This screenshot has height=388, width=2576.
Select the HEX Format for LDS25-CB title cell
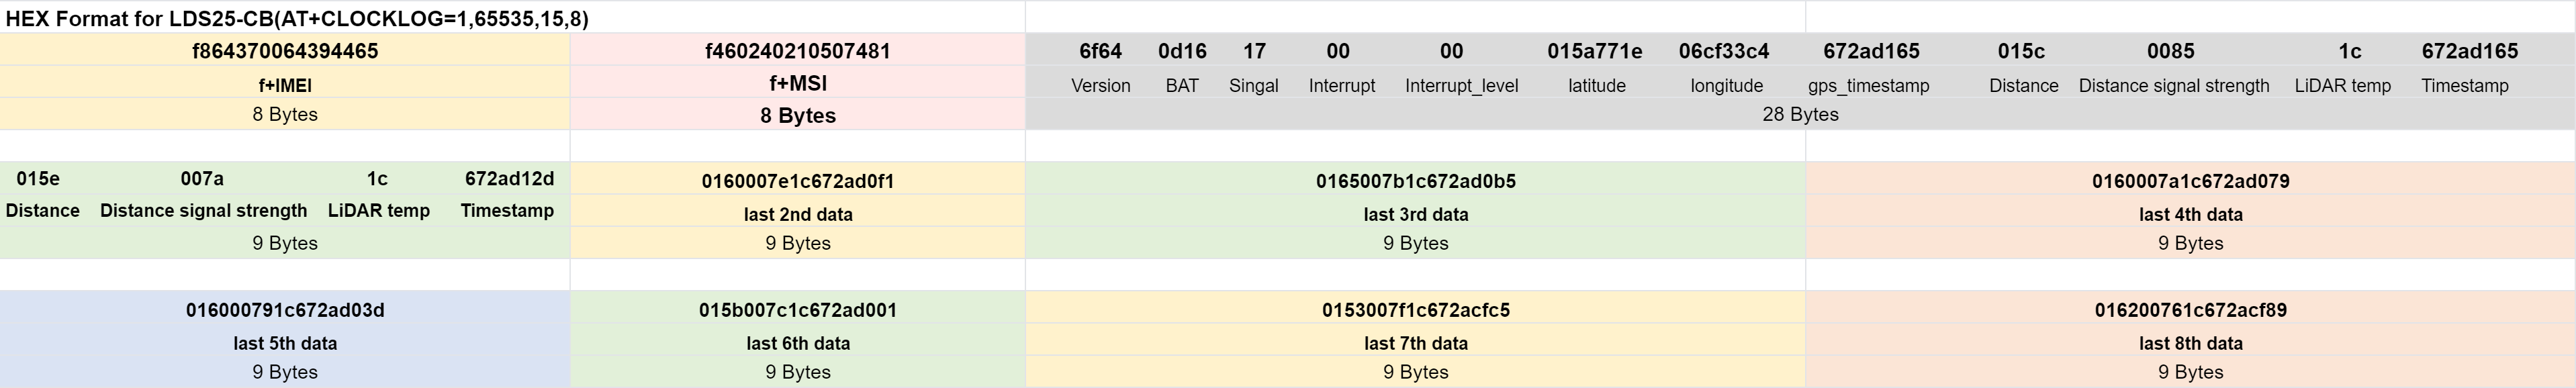pos(297,18)
